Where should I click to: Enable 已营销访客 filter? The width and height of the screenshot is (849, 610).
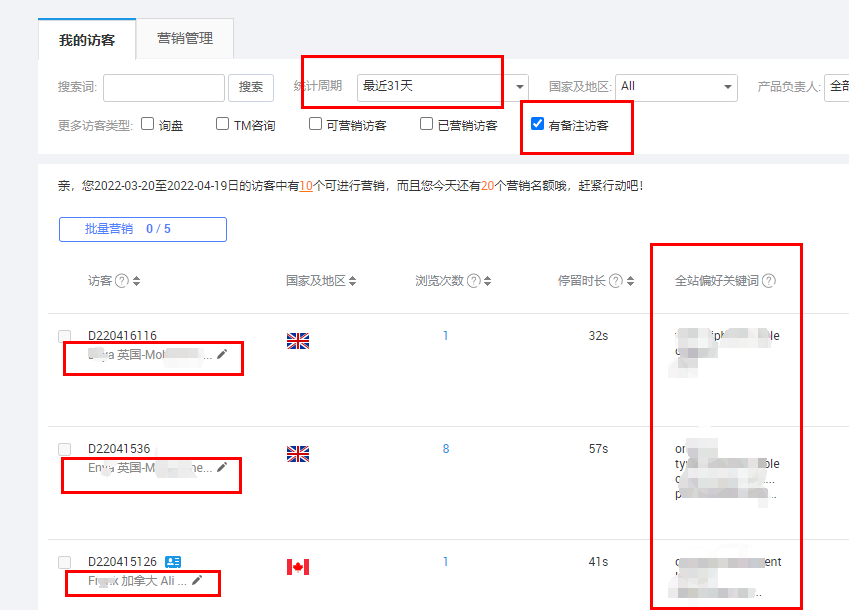point(426,124)
